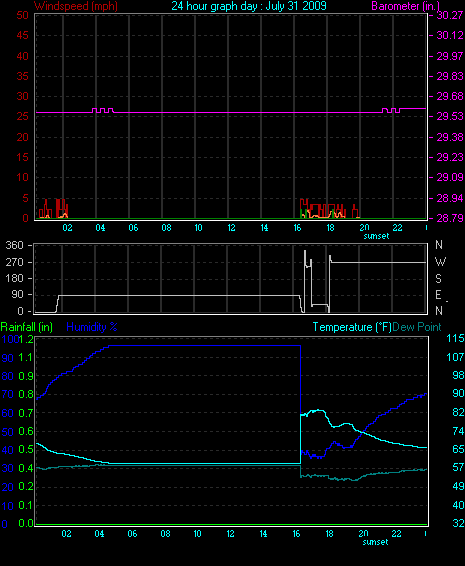Click the sunset marker under bottom graph
This screenshot has width=465, height=566.
click(375, 542)
